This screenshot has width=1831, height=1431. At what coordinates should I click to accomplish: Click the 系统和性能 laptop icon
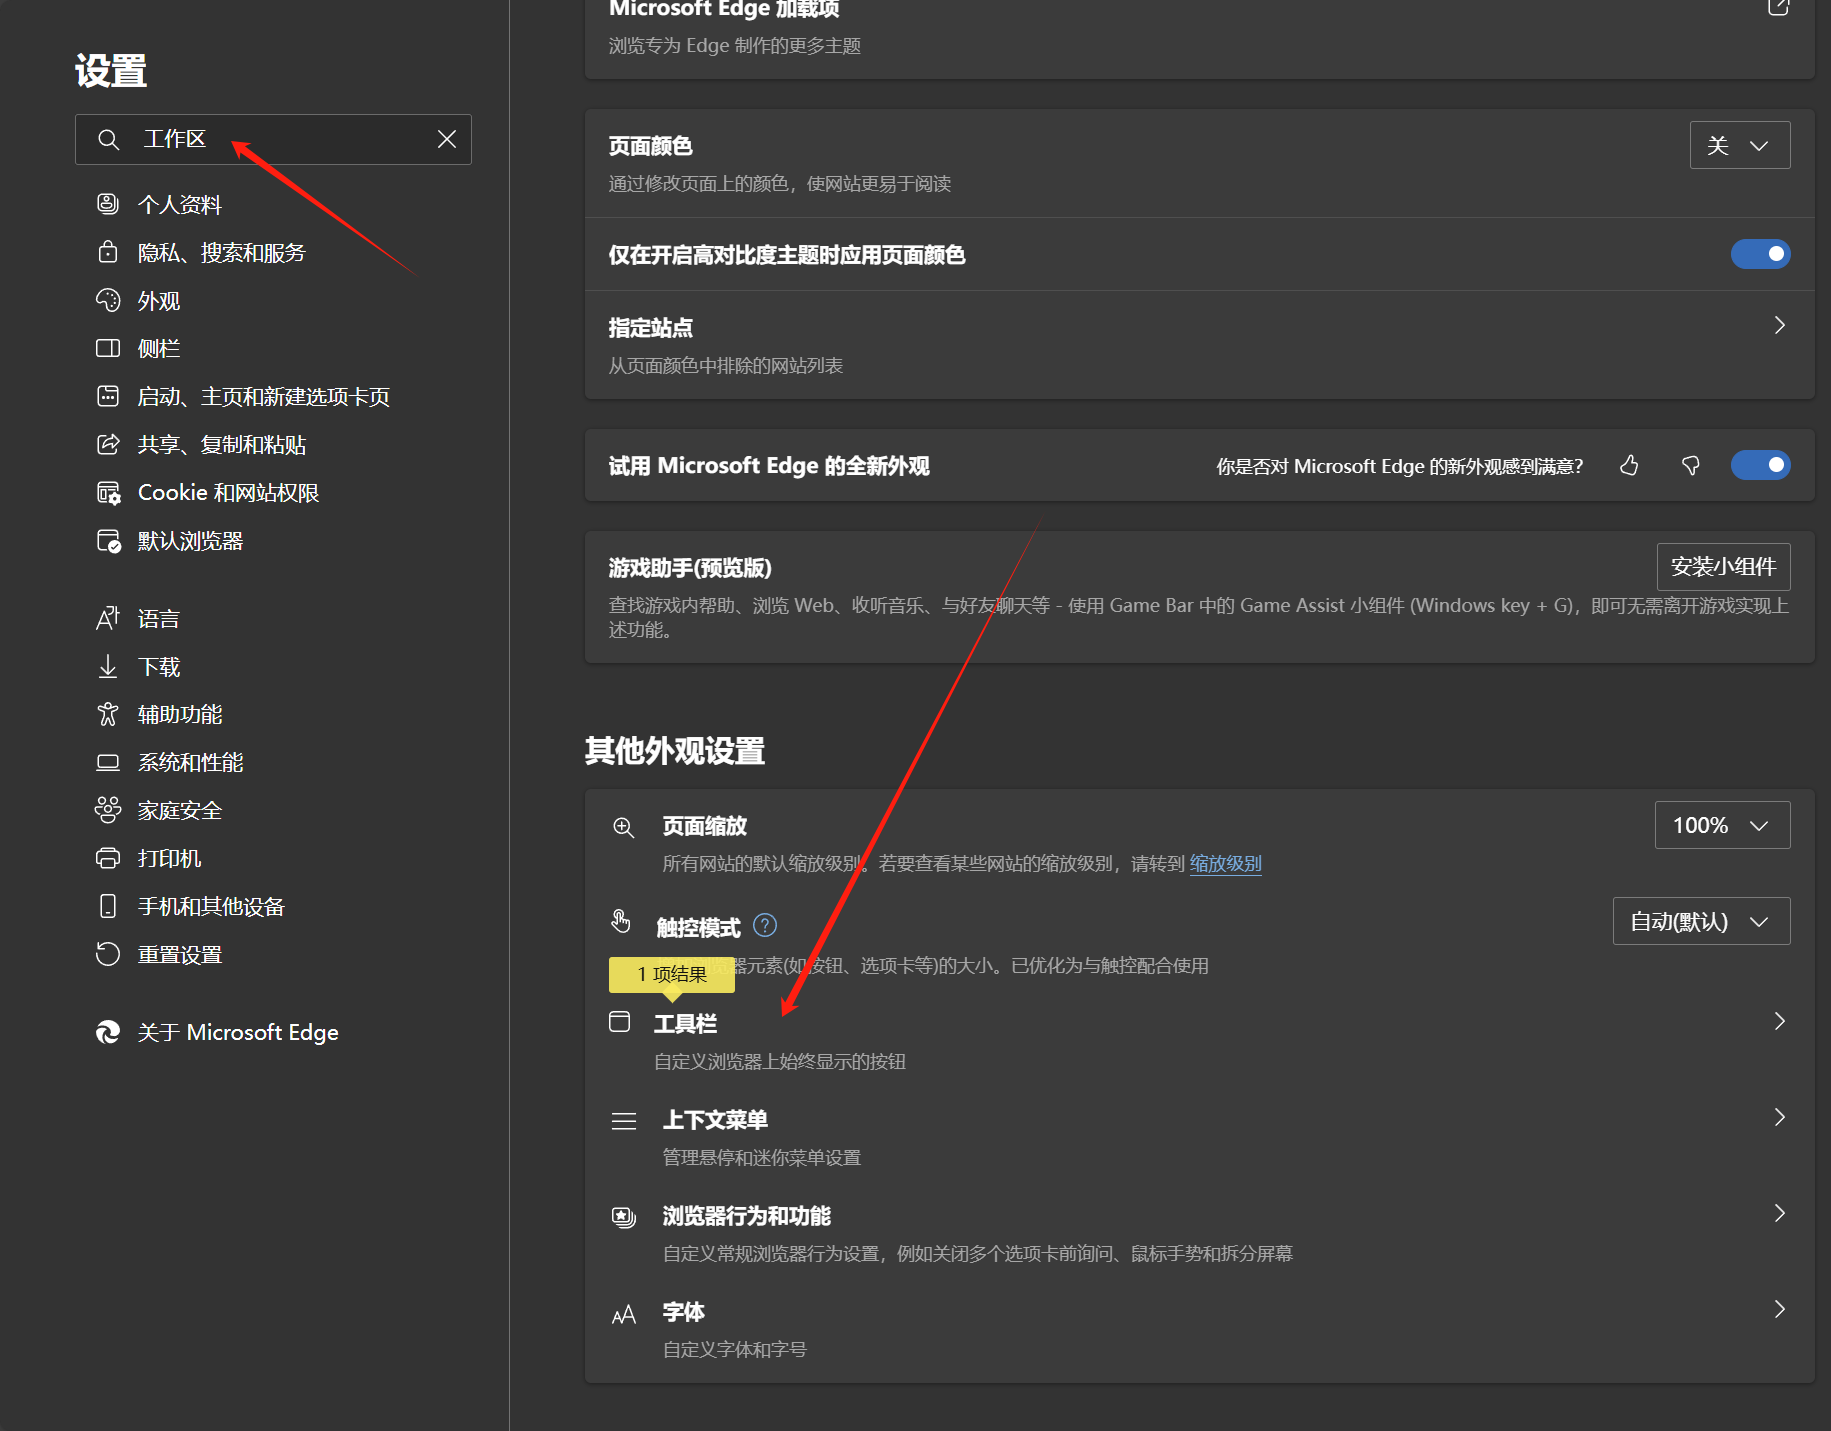tap(108, 763)
